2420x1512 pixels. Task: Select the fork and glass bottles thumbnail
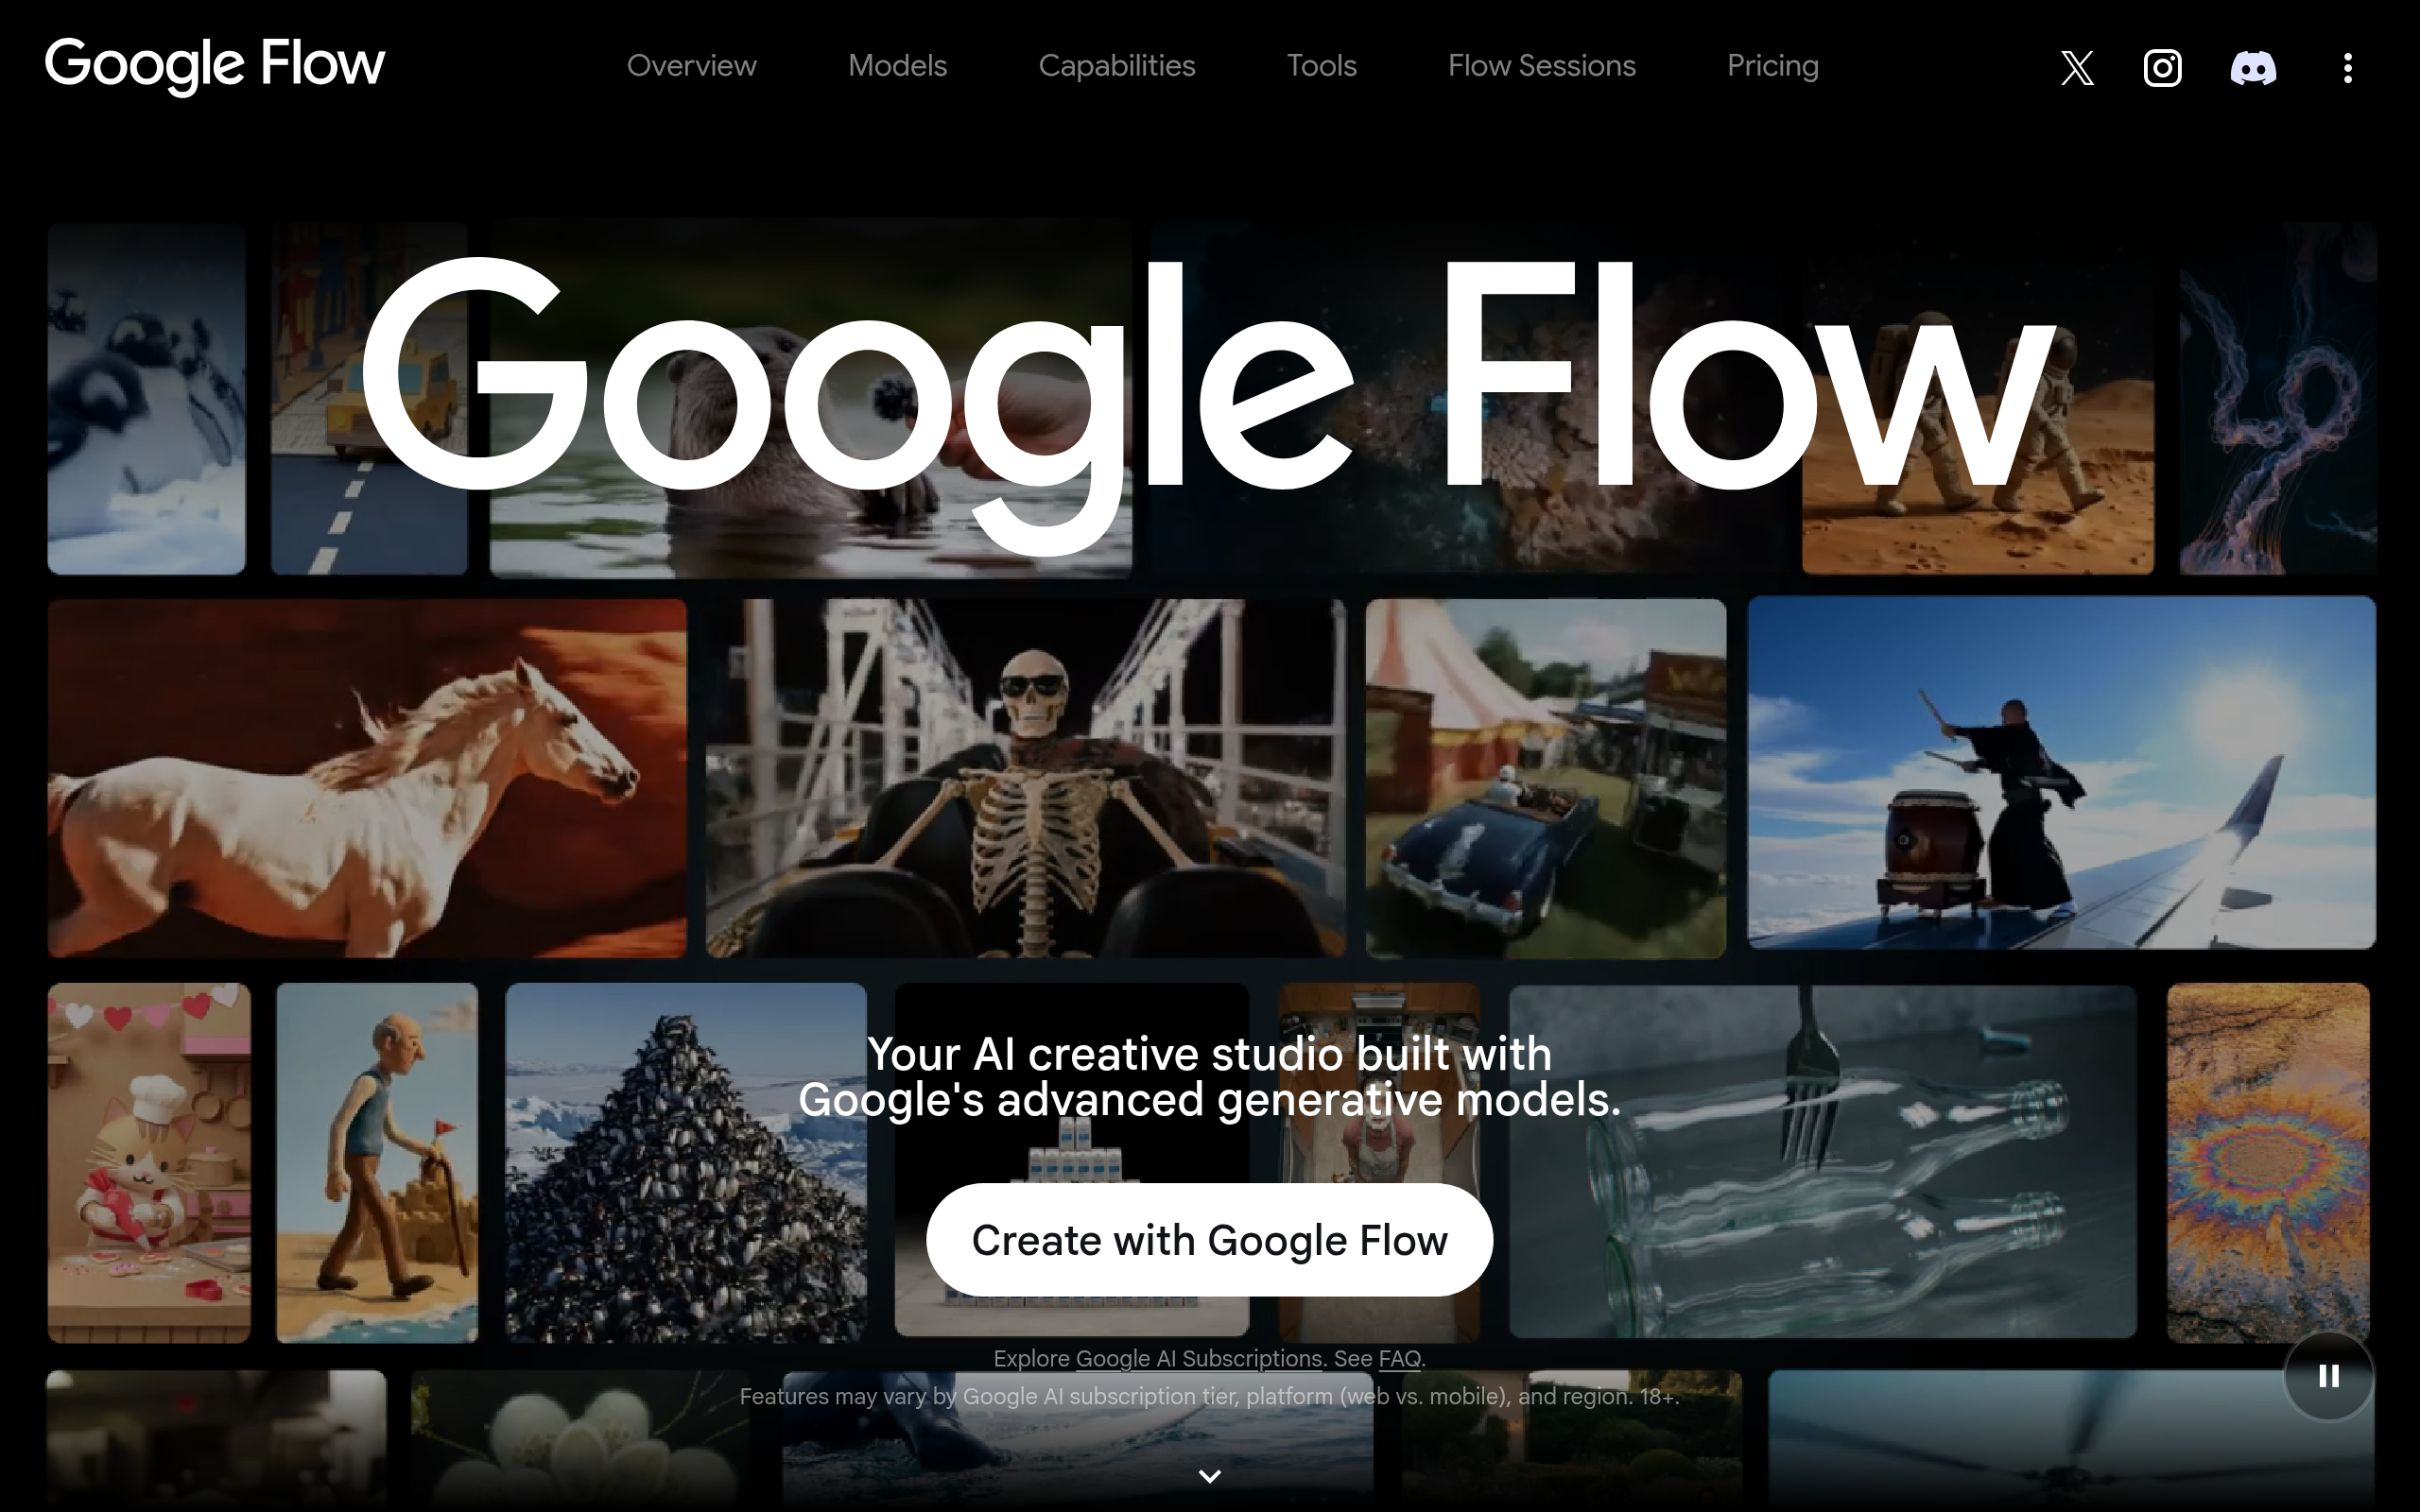coord(1822,1161)
